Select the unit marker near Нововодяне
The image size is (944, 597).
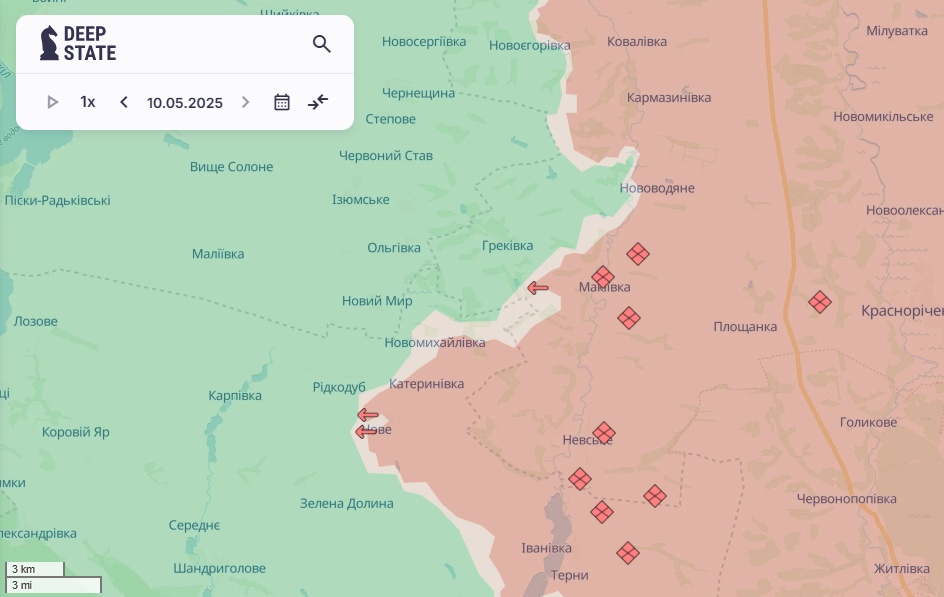pos(638,254)
